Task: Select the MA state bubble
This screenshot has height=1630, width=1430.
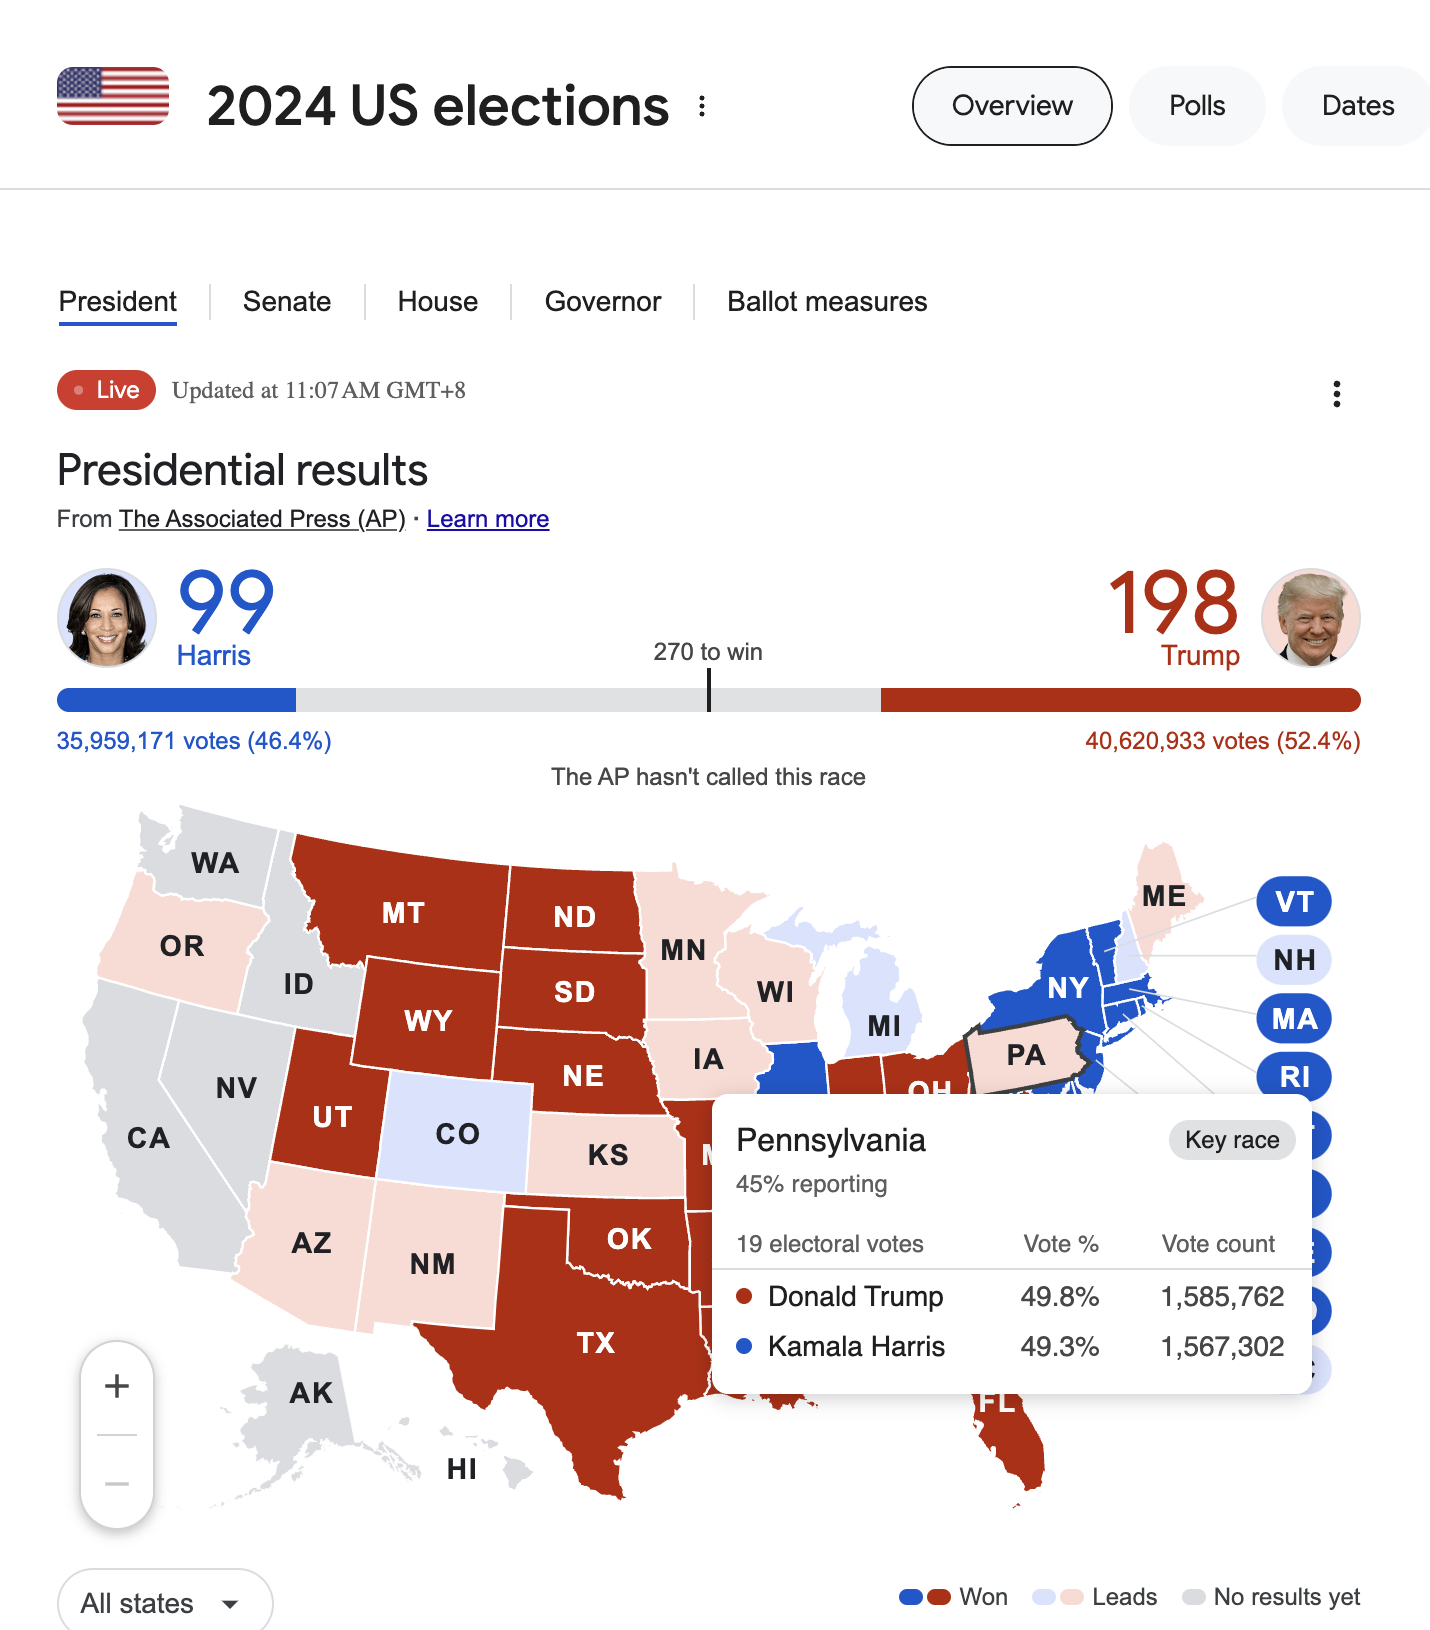Action: pyautogui.click(x=1294, y=1019)
